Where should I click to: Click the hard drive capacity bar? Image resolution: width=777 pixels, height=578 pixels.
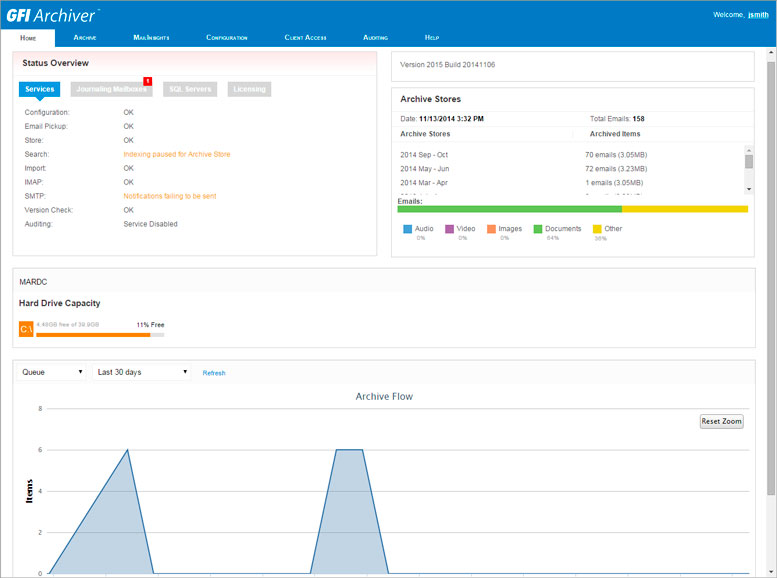[99, 334]
